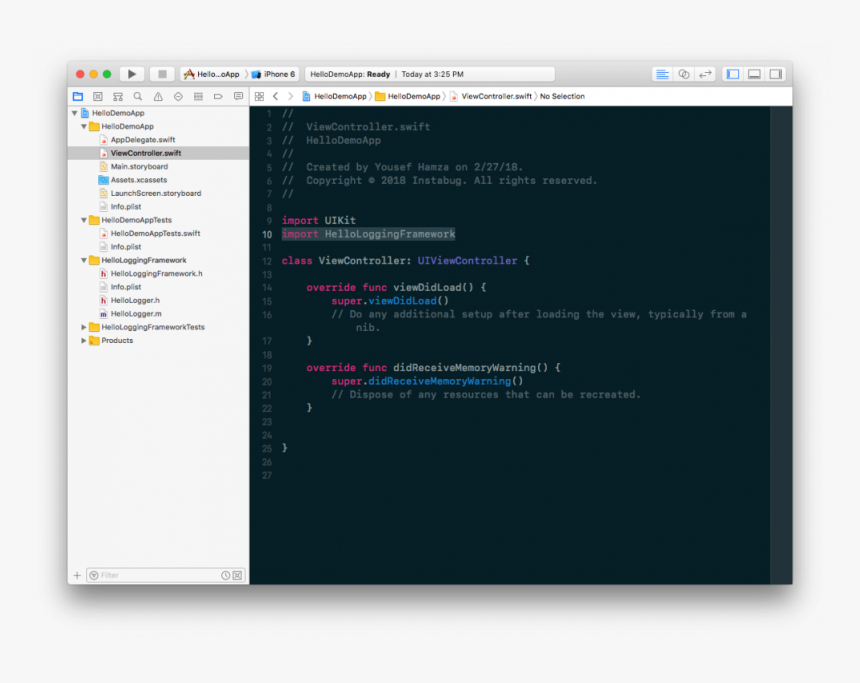Expand the Products group

point(84,341)
